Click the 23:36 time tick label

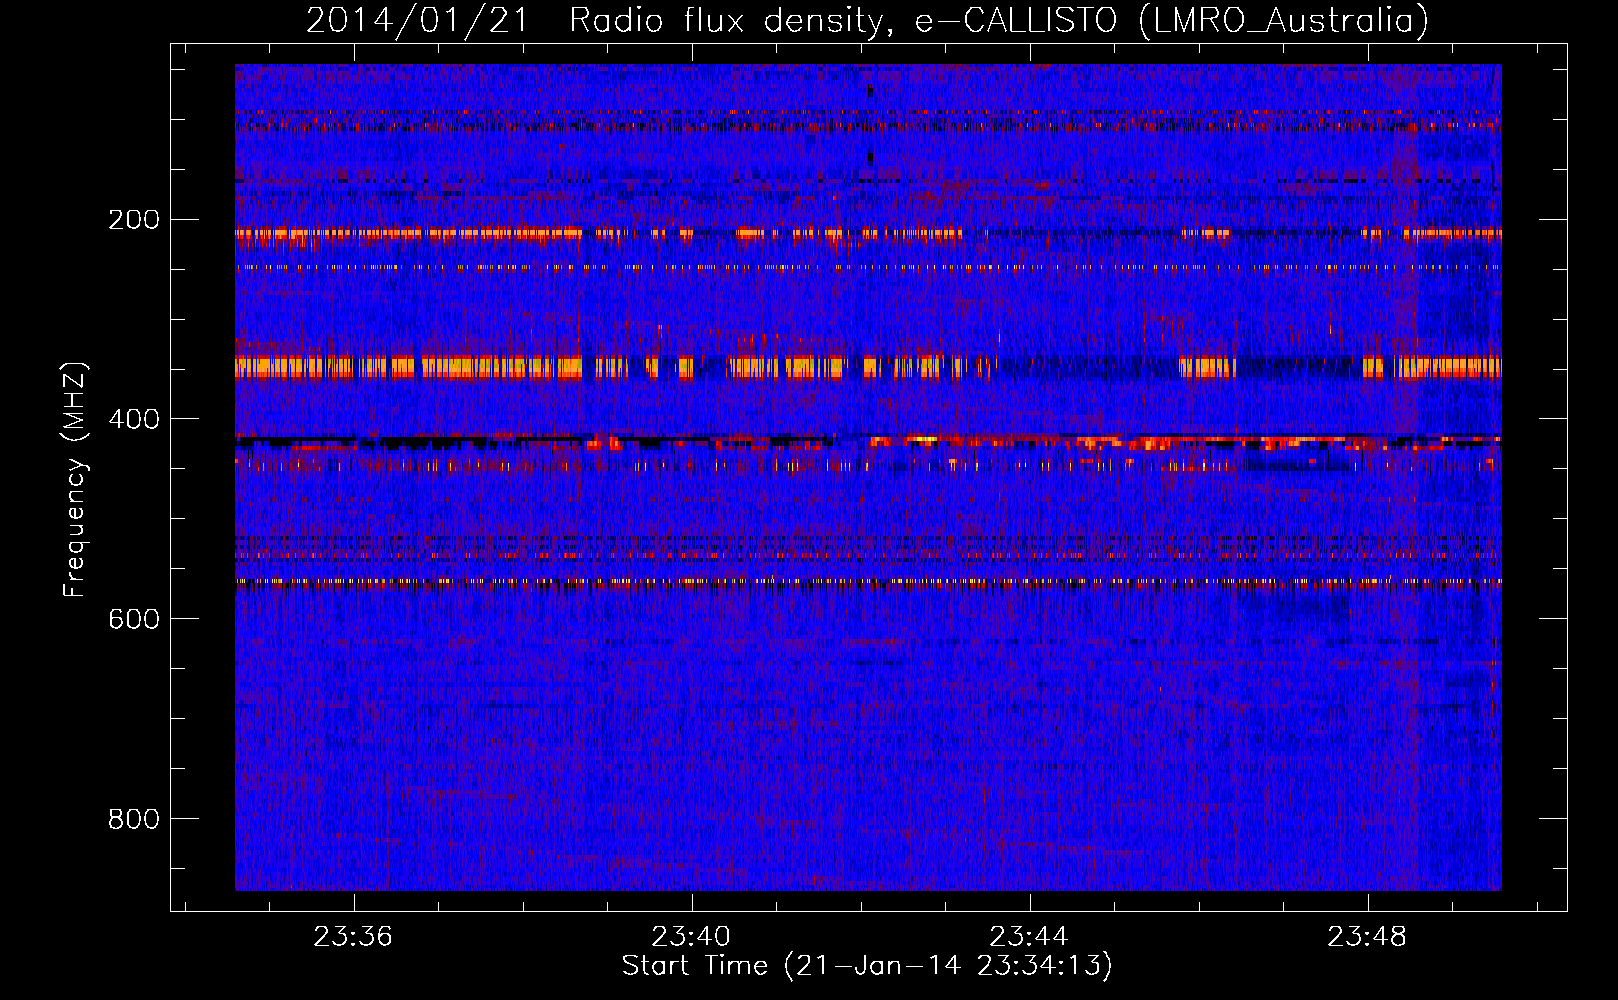353,936
